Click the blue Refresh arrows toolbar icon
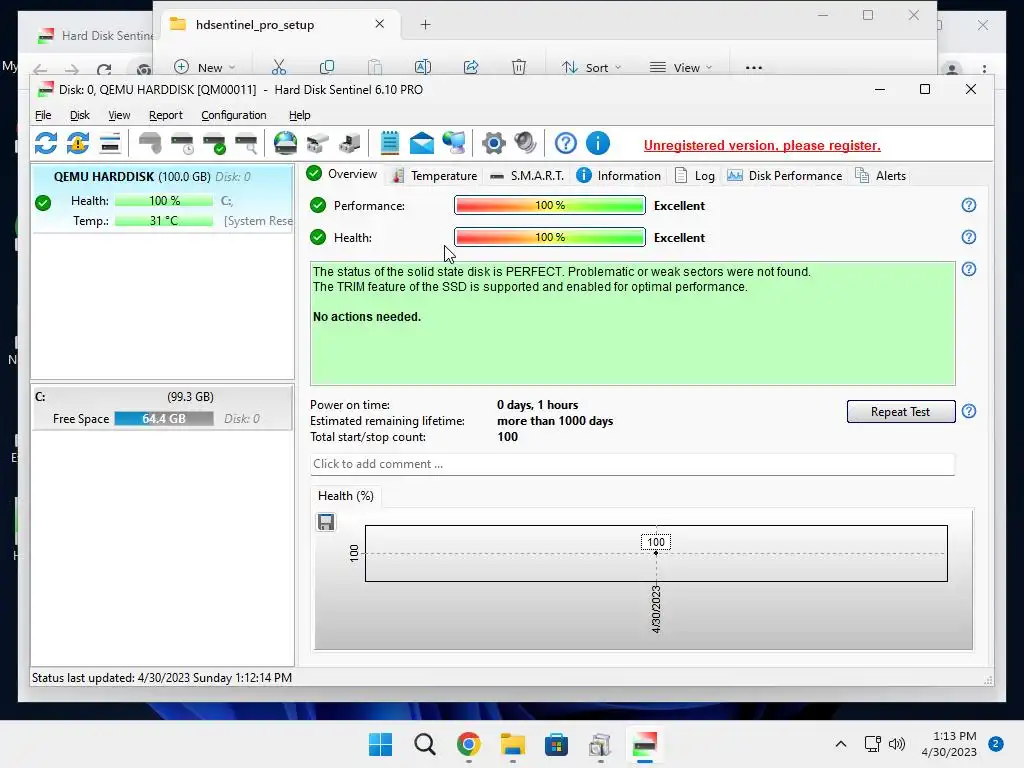The image size is (1024, 768). [46, 143]
